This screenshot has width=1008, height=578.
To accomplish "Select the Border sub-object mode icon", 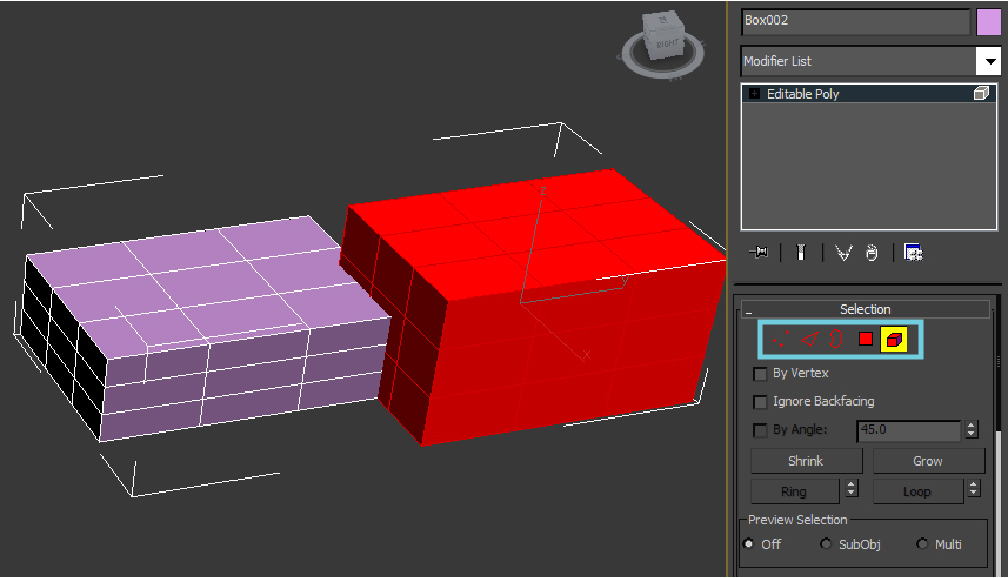I will click(x=836, y=339).
